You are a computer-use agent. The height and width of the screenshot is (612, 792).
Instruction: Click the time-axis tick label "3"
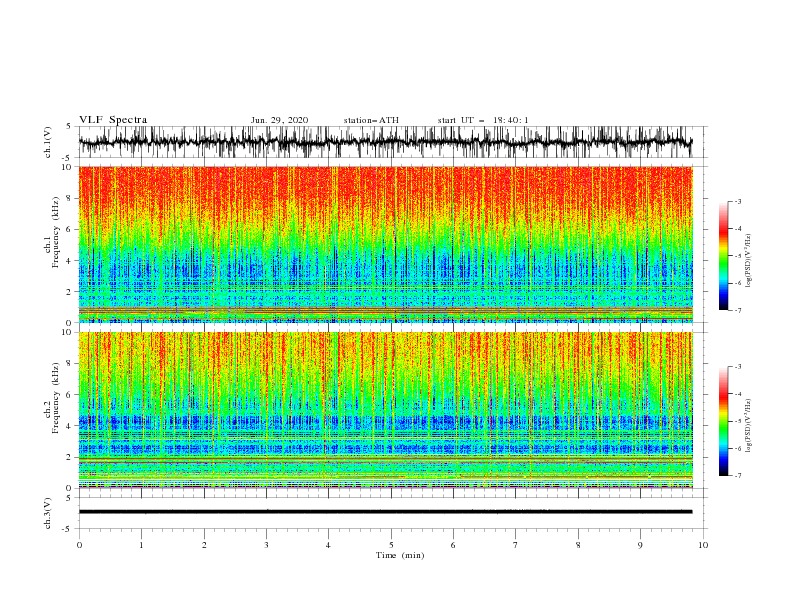click(x=266, y=545)
